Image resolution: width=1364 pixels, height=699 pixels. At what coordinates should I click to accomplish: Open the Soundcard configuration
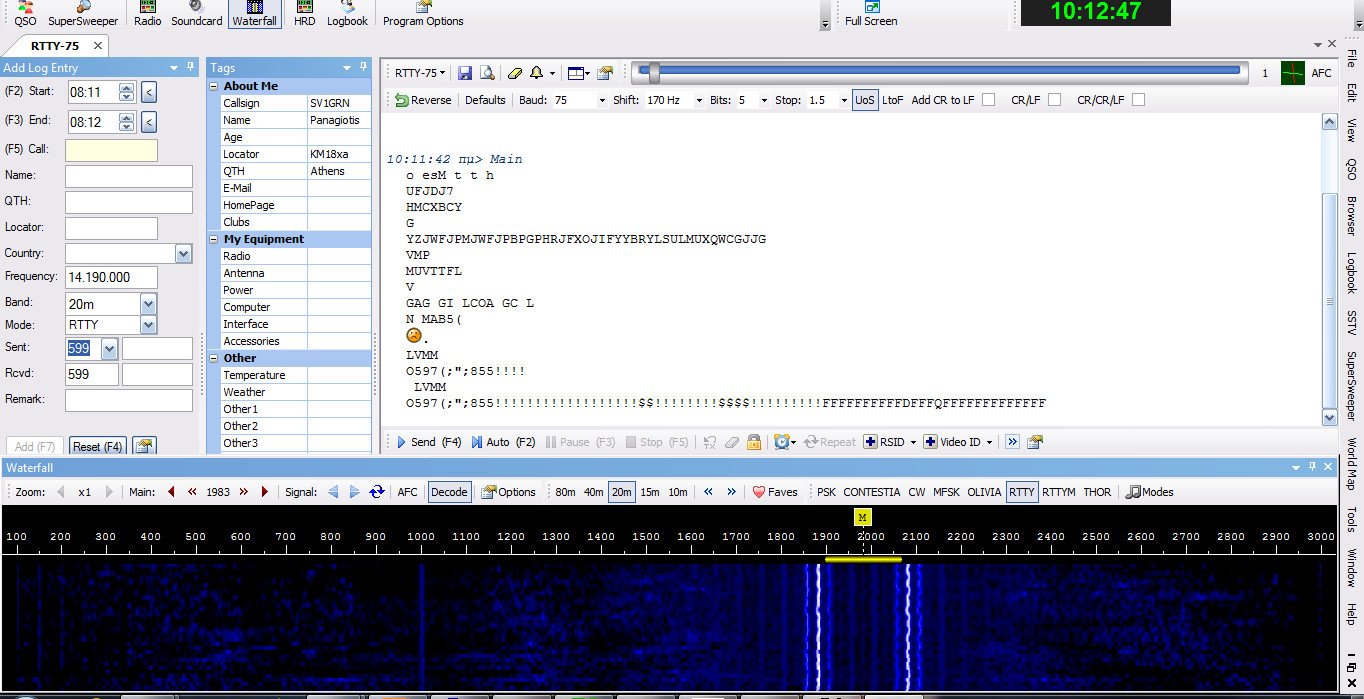(196, 14)
